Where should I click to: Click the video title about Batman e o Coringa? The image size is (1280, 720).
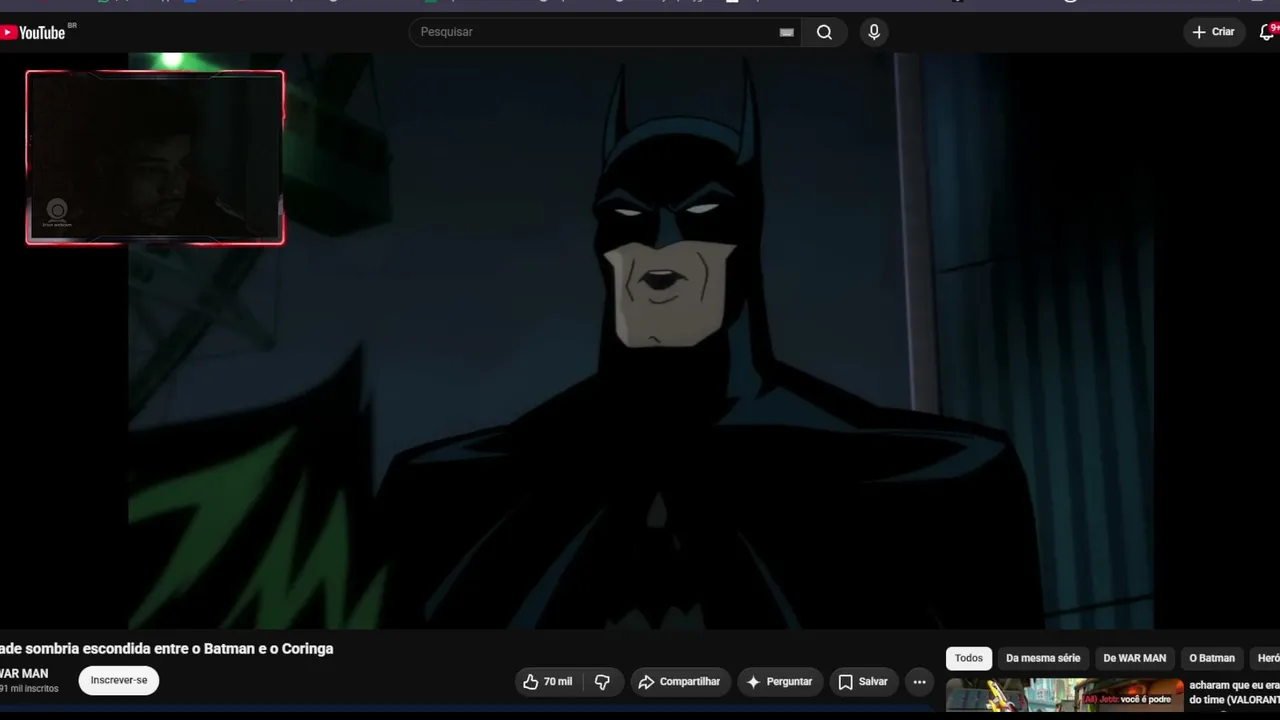[167, 649]
